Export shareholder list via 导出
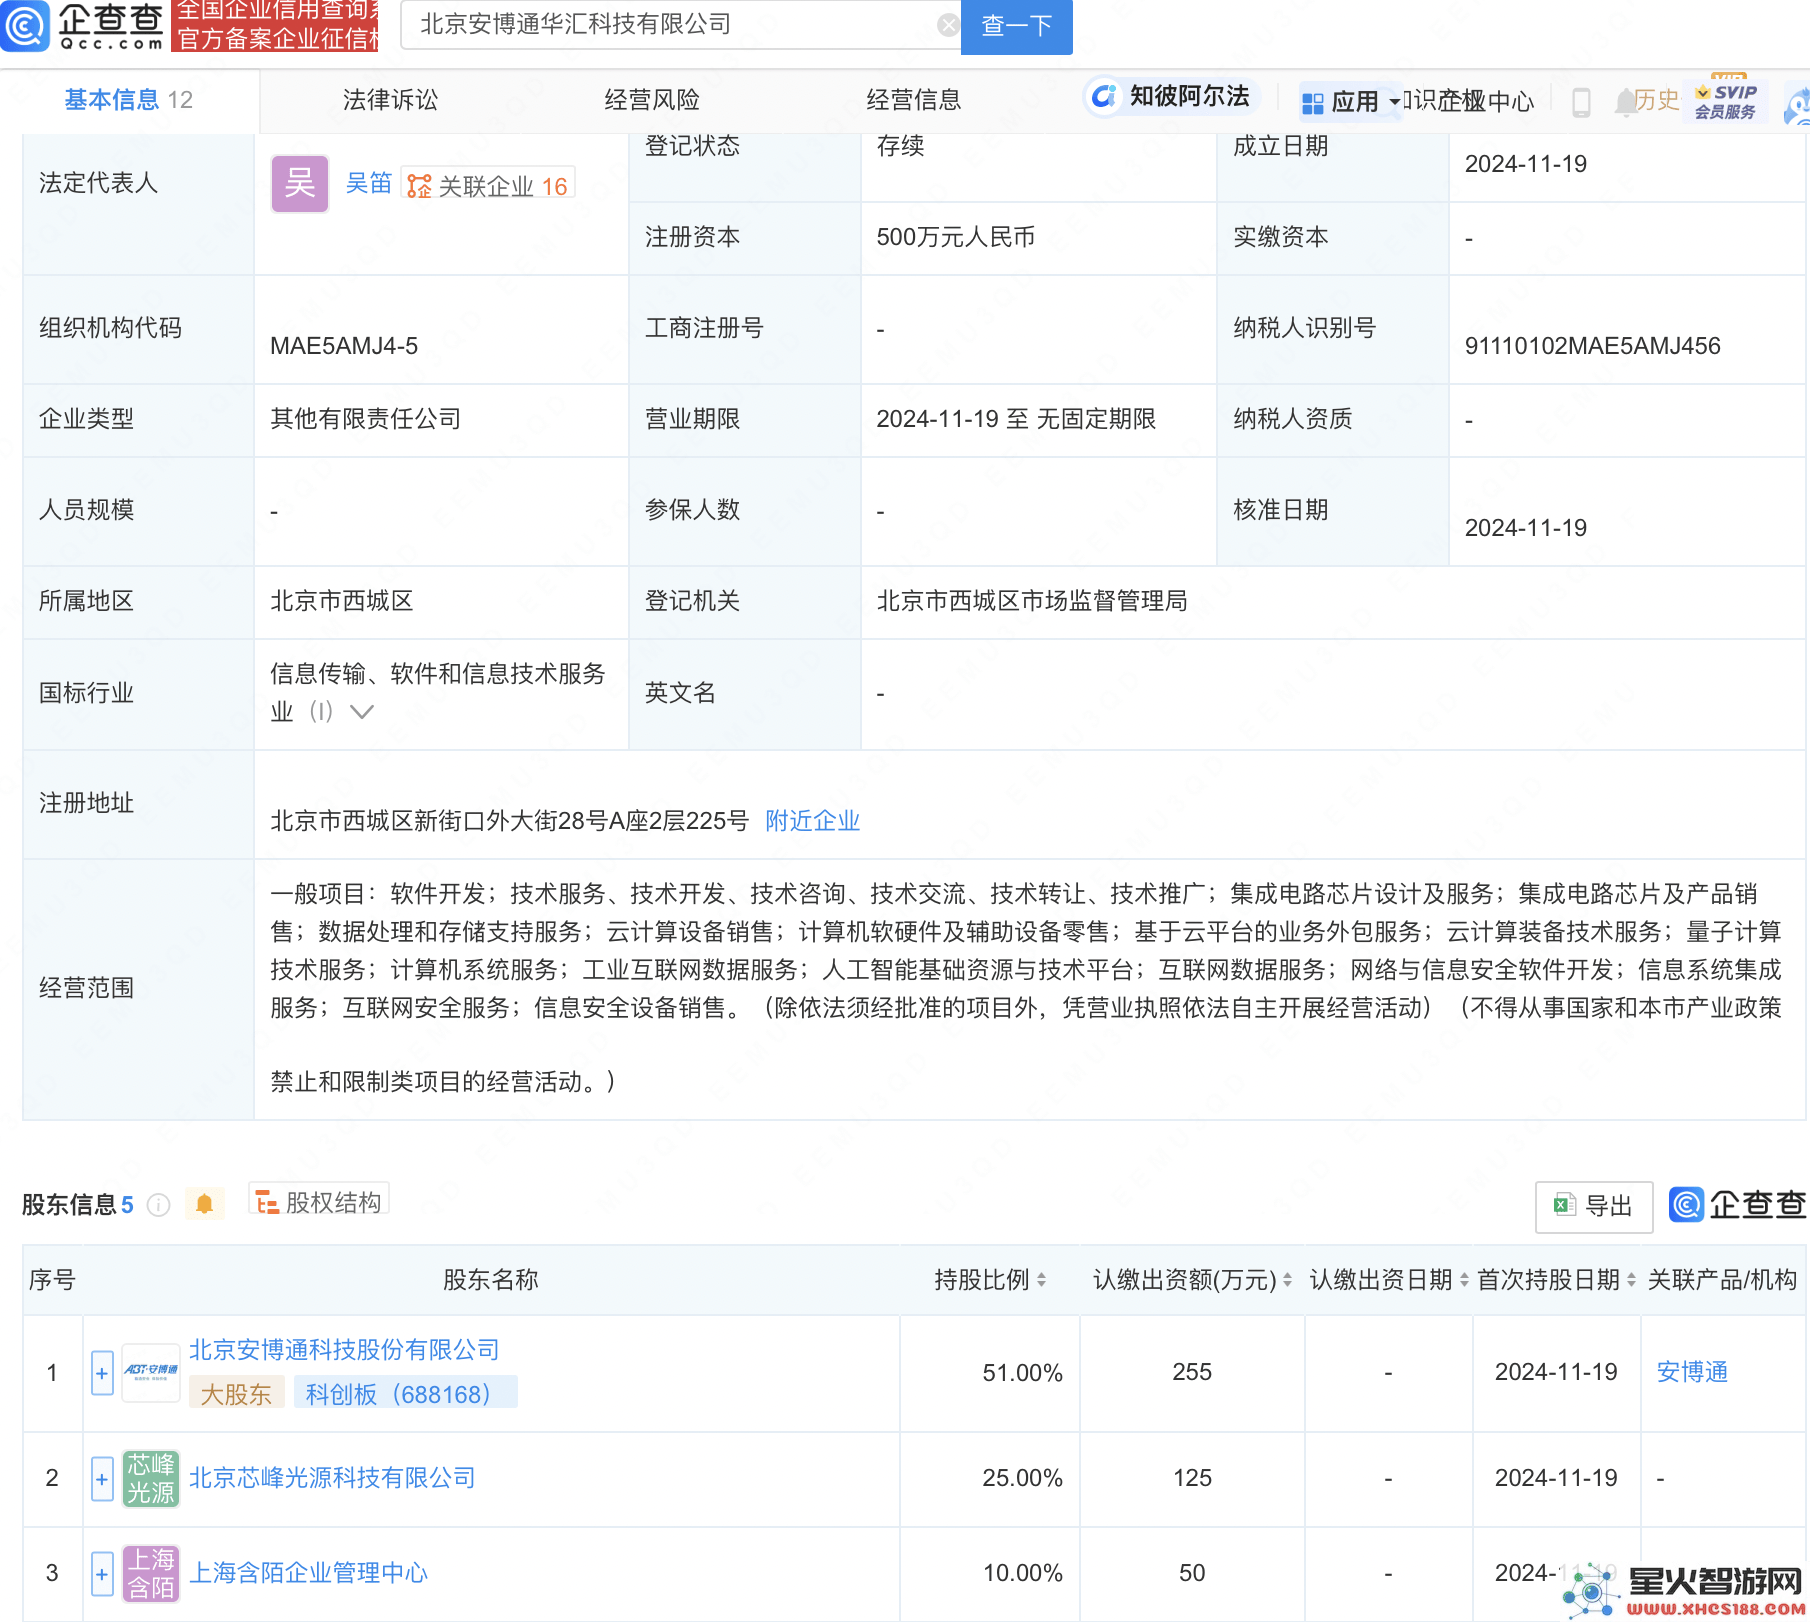1810x1622 pixels. 1593,1206
